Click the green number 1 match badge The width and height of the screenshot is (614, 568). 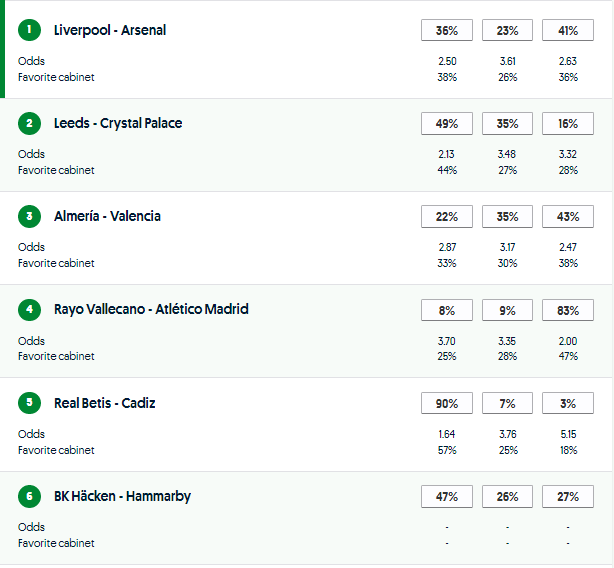point(30,30)
